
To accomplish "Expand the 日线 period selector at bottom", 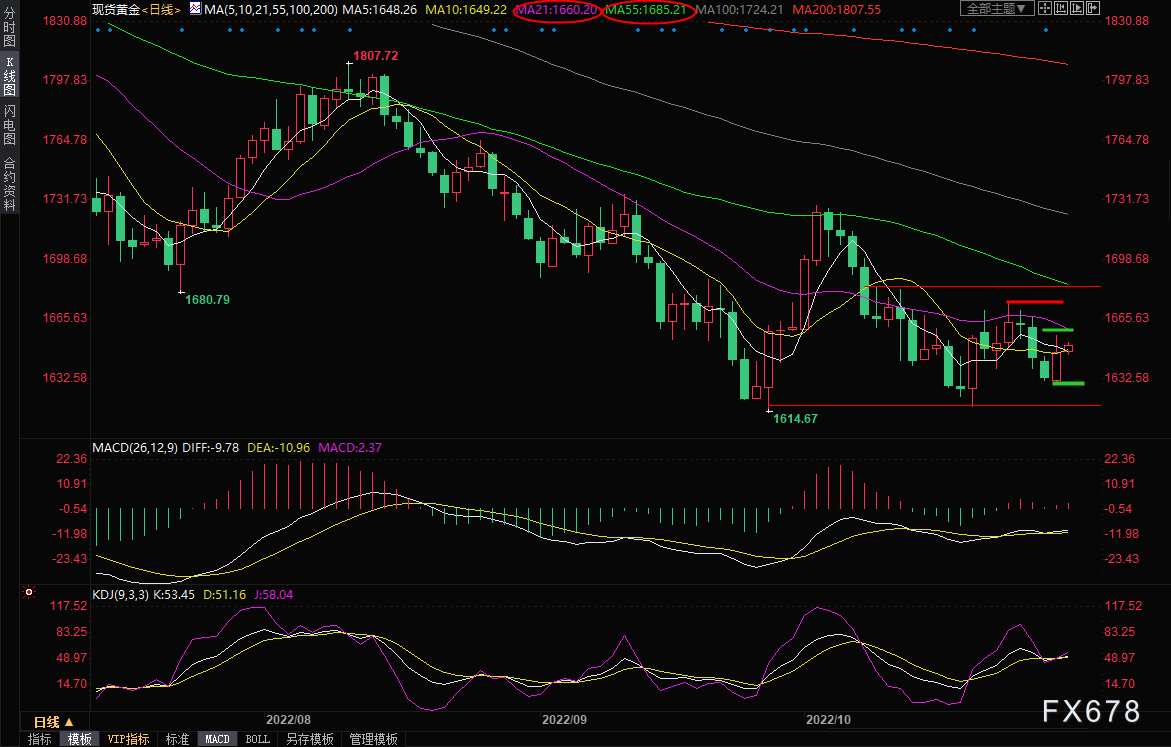I will (54, 722).
